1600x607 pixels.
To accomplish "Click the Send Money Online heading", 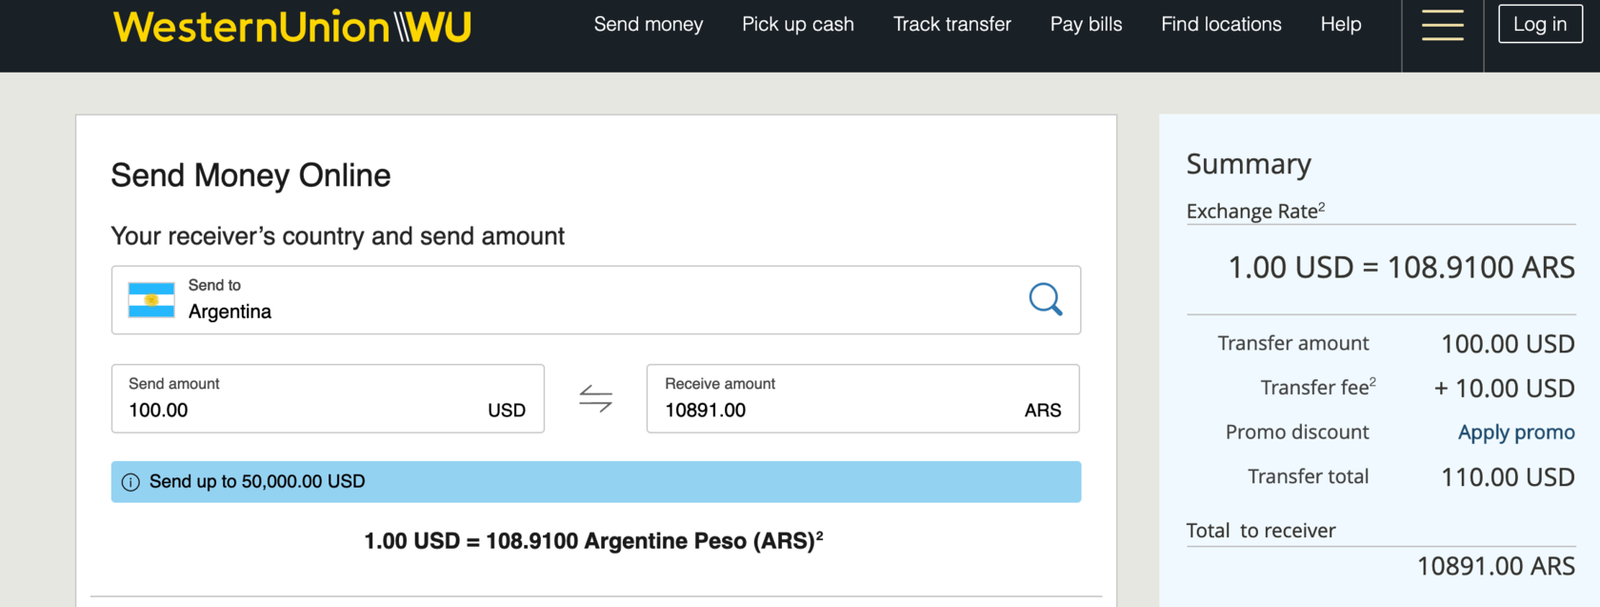I will 251,175.
